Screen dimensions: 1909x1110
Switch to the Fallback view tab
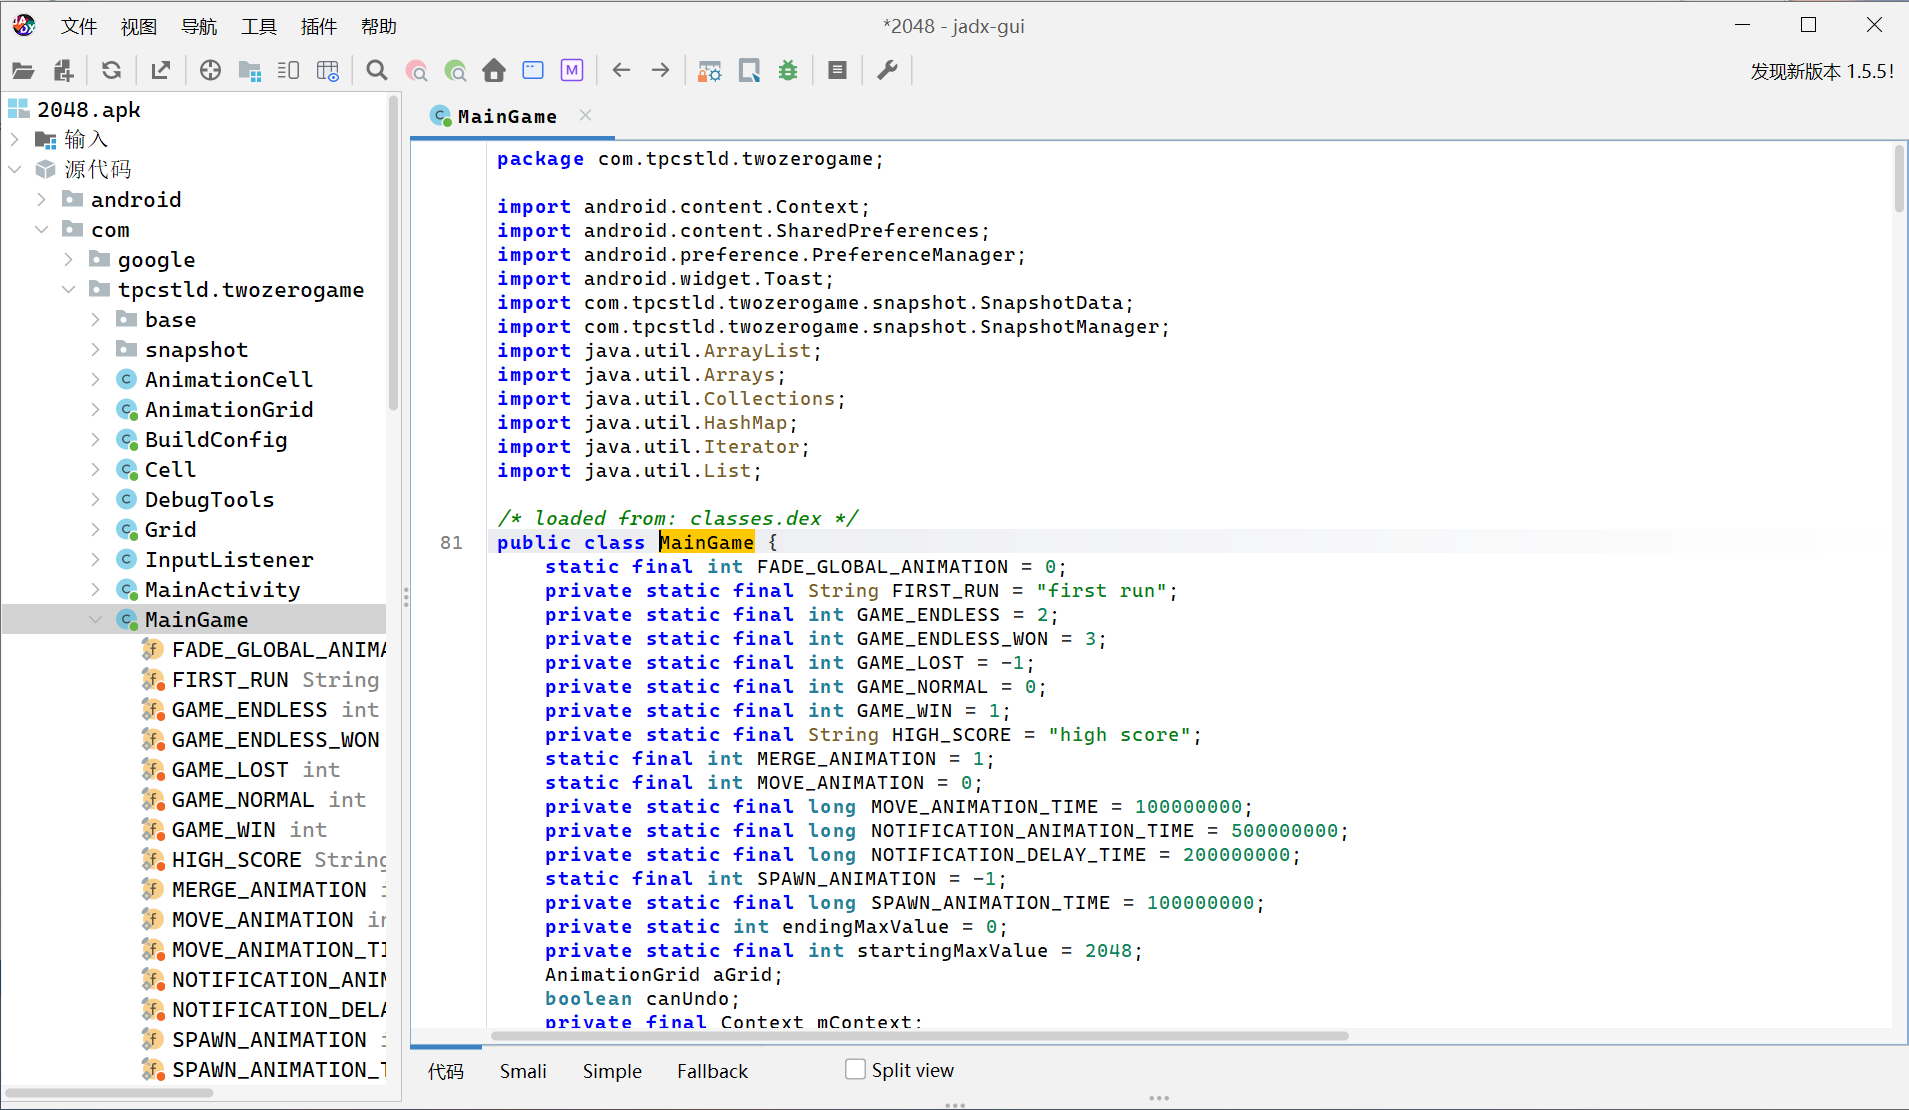712,1071
